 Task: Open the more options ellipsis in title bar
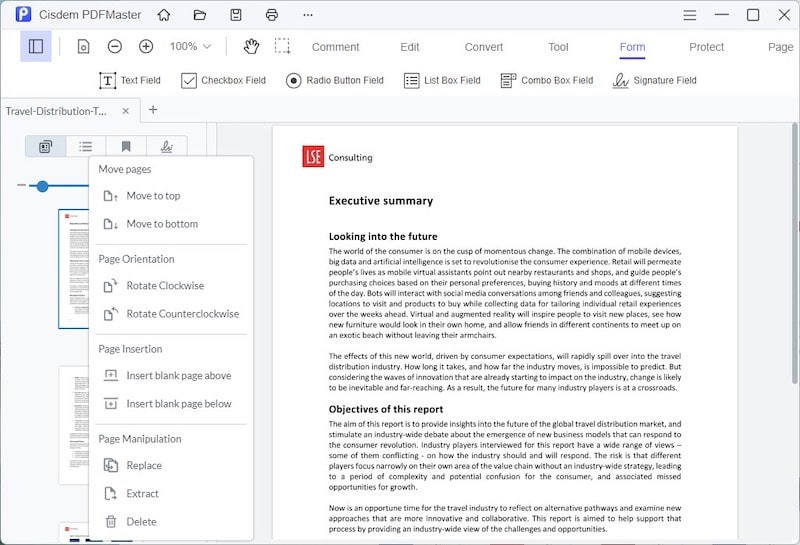coord(308,15)
